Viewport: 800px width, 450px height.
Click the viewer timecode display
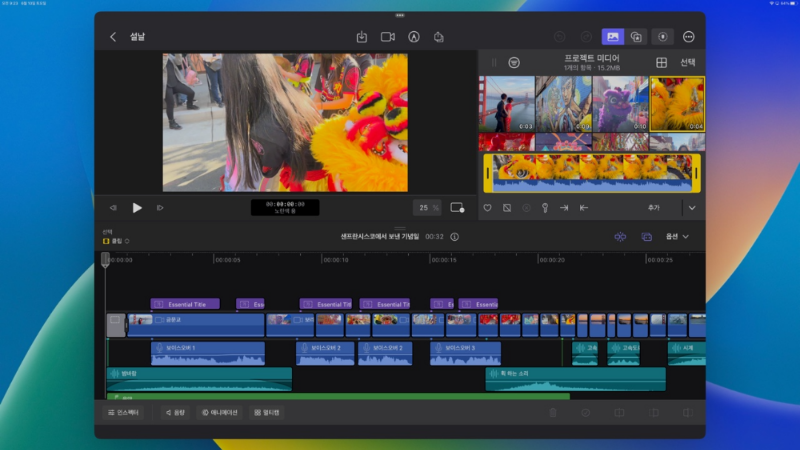tap(285, 208)
